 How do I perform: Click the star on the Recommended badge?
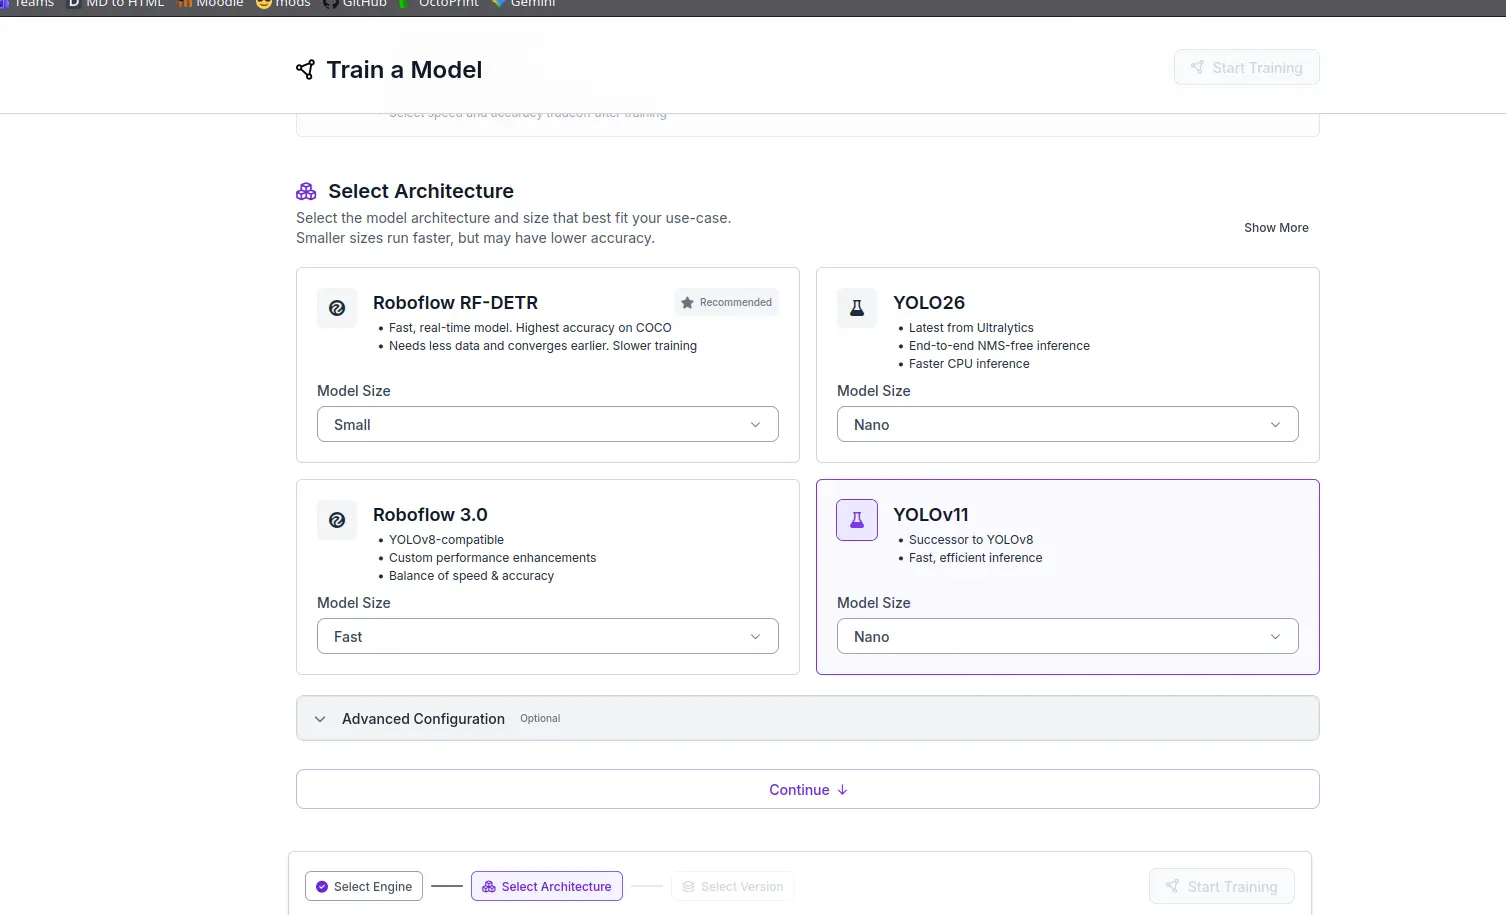[x=687, y=302]
